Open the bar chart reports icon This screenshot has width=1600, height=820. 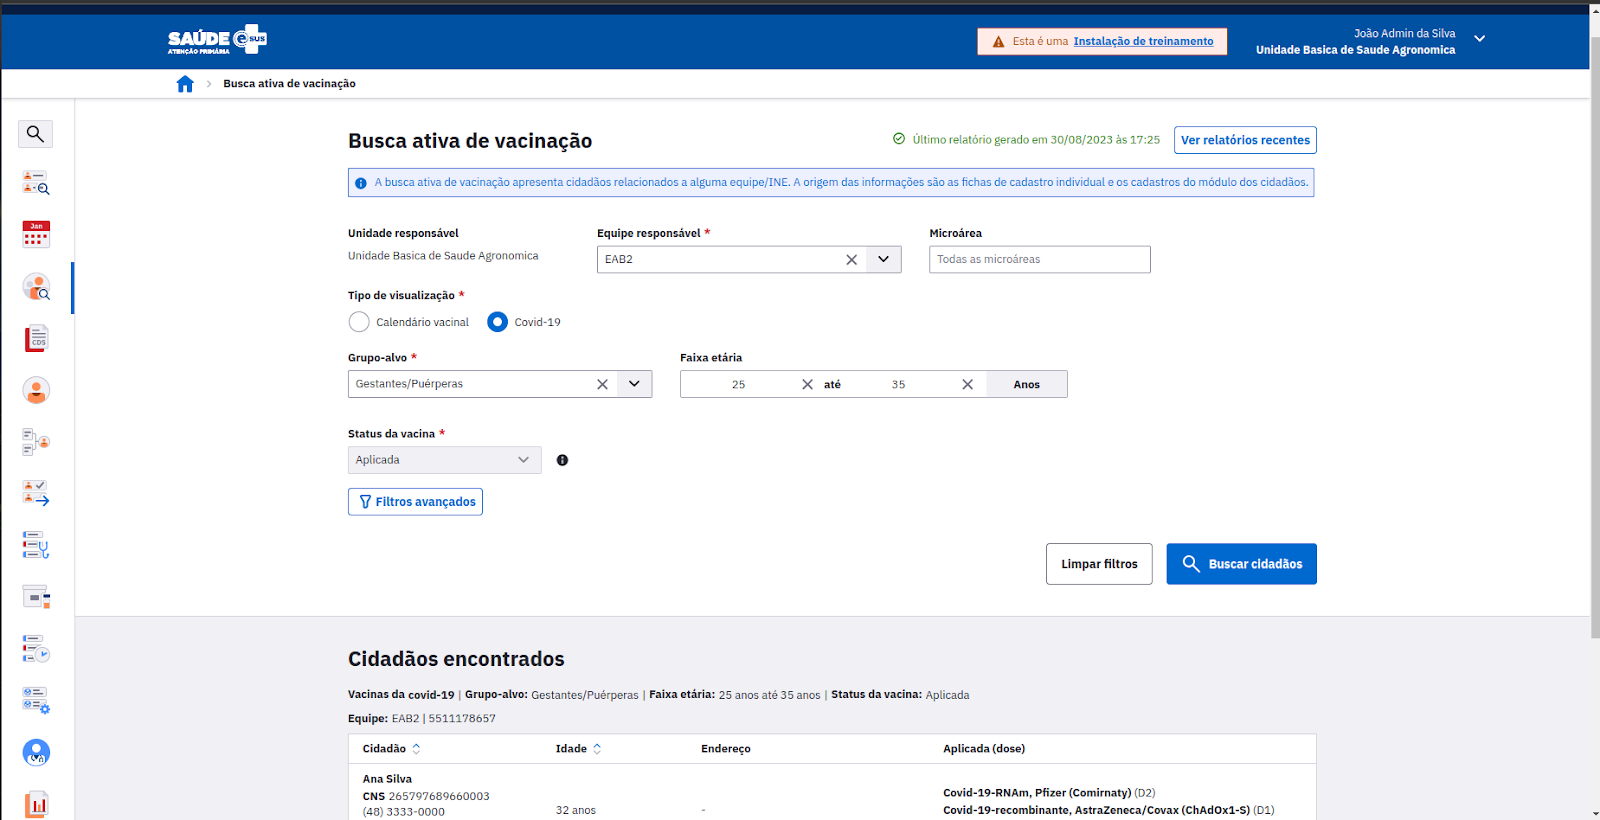pos(36,804)
